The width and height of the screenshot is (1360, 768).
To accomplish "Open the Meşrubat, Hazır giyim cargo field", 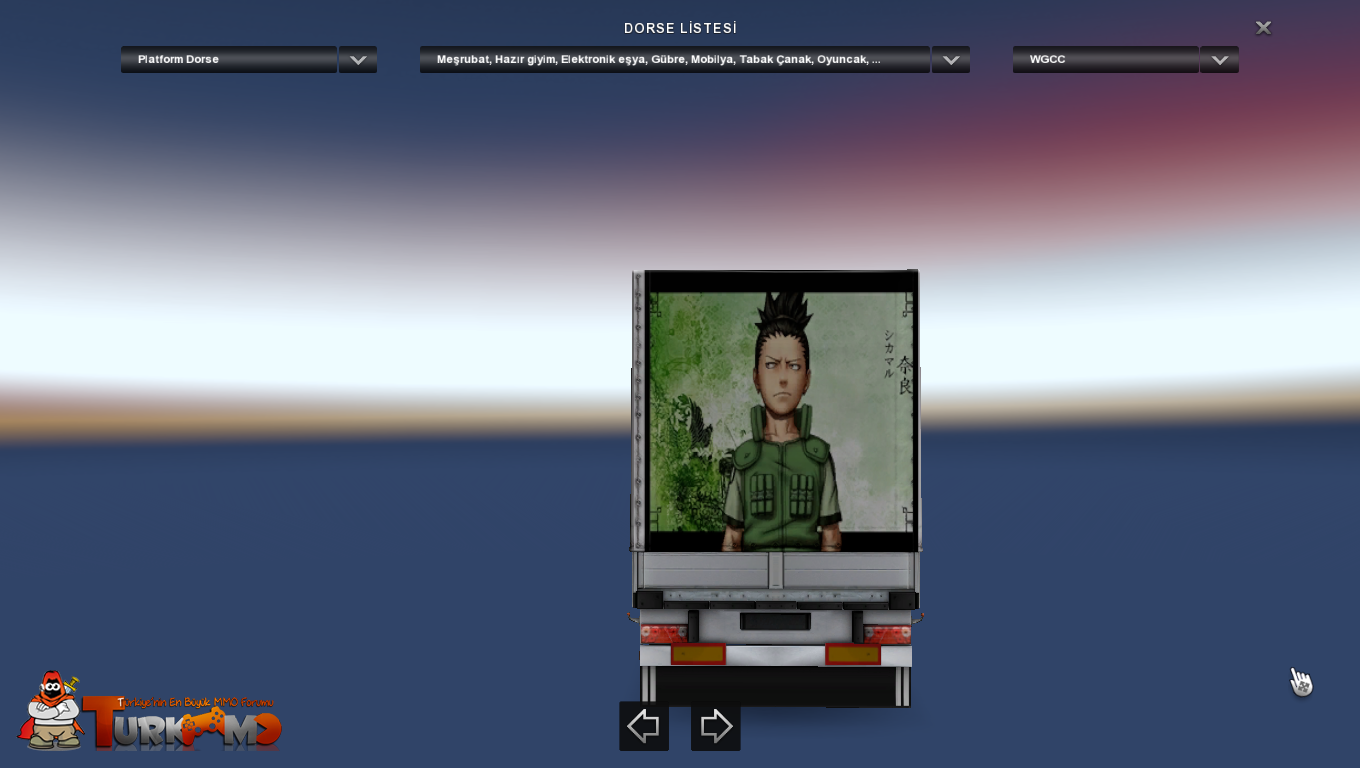I will pyautogui.click(x=675, y=60).
